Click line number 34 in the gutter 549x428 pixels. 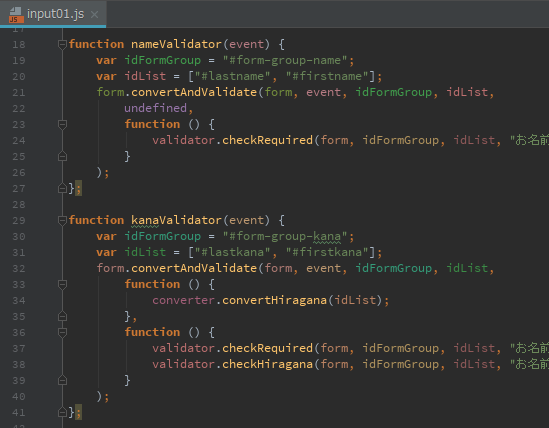[19, 301]
